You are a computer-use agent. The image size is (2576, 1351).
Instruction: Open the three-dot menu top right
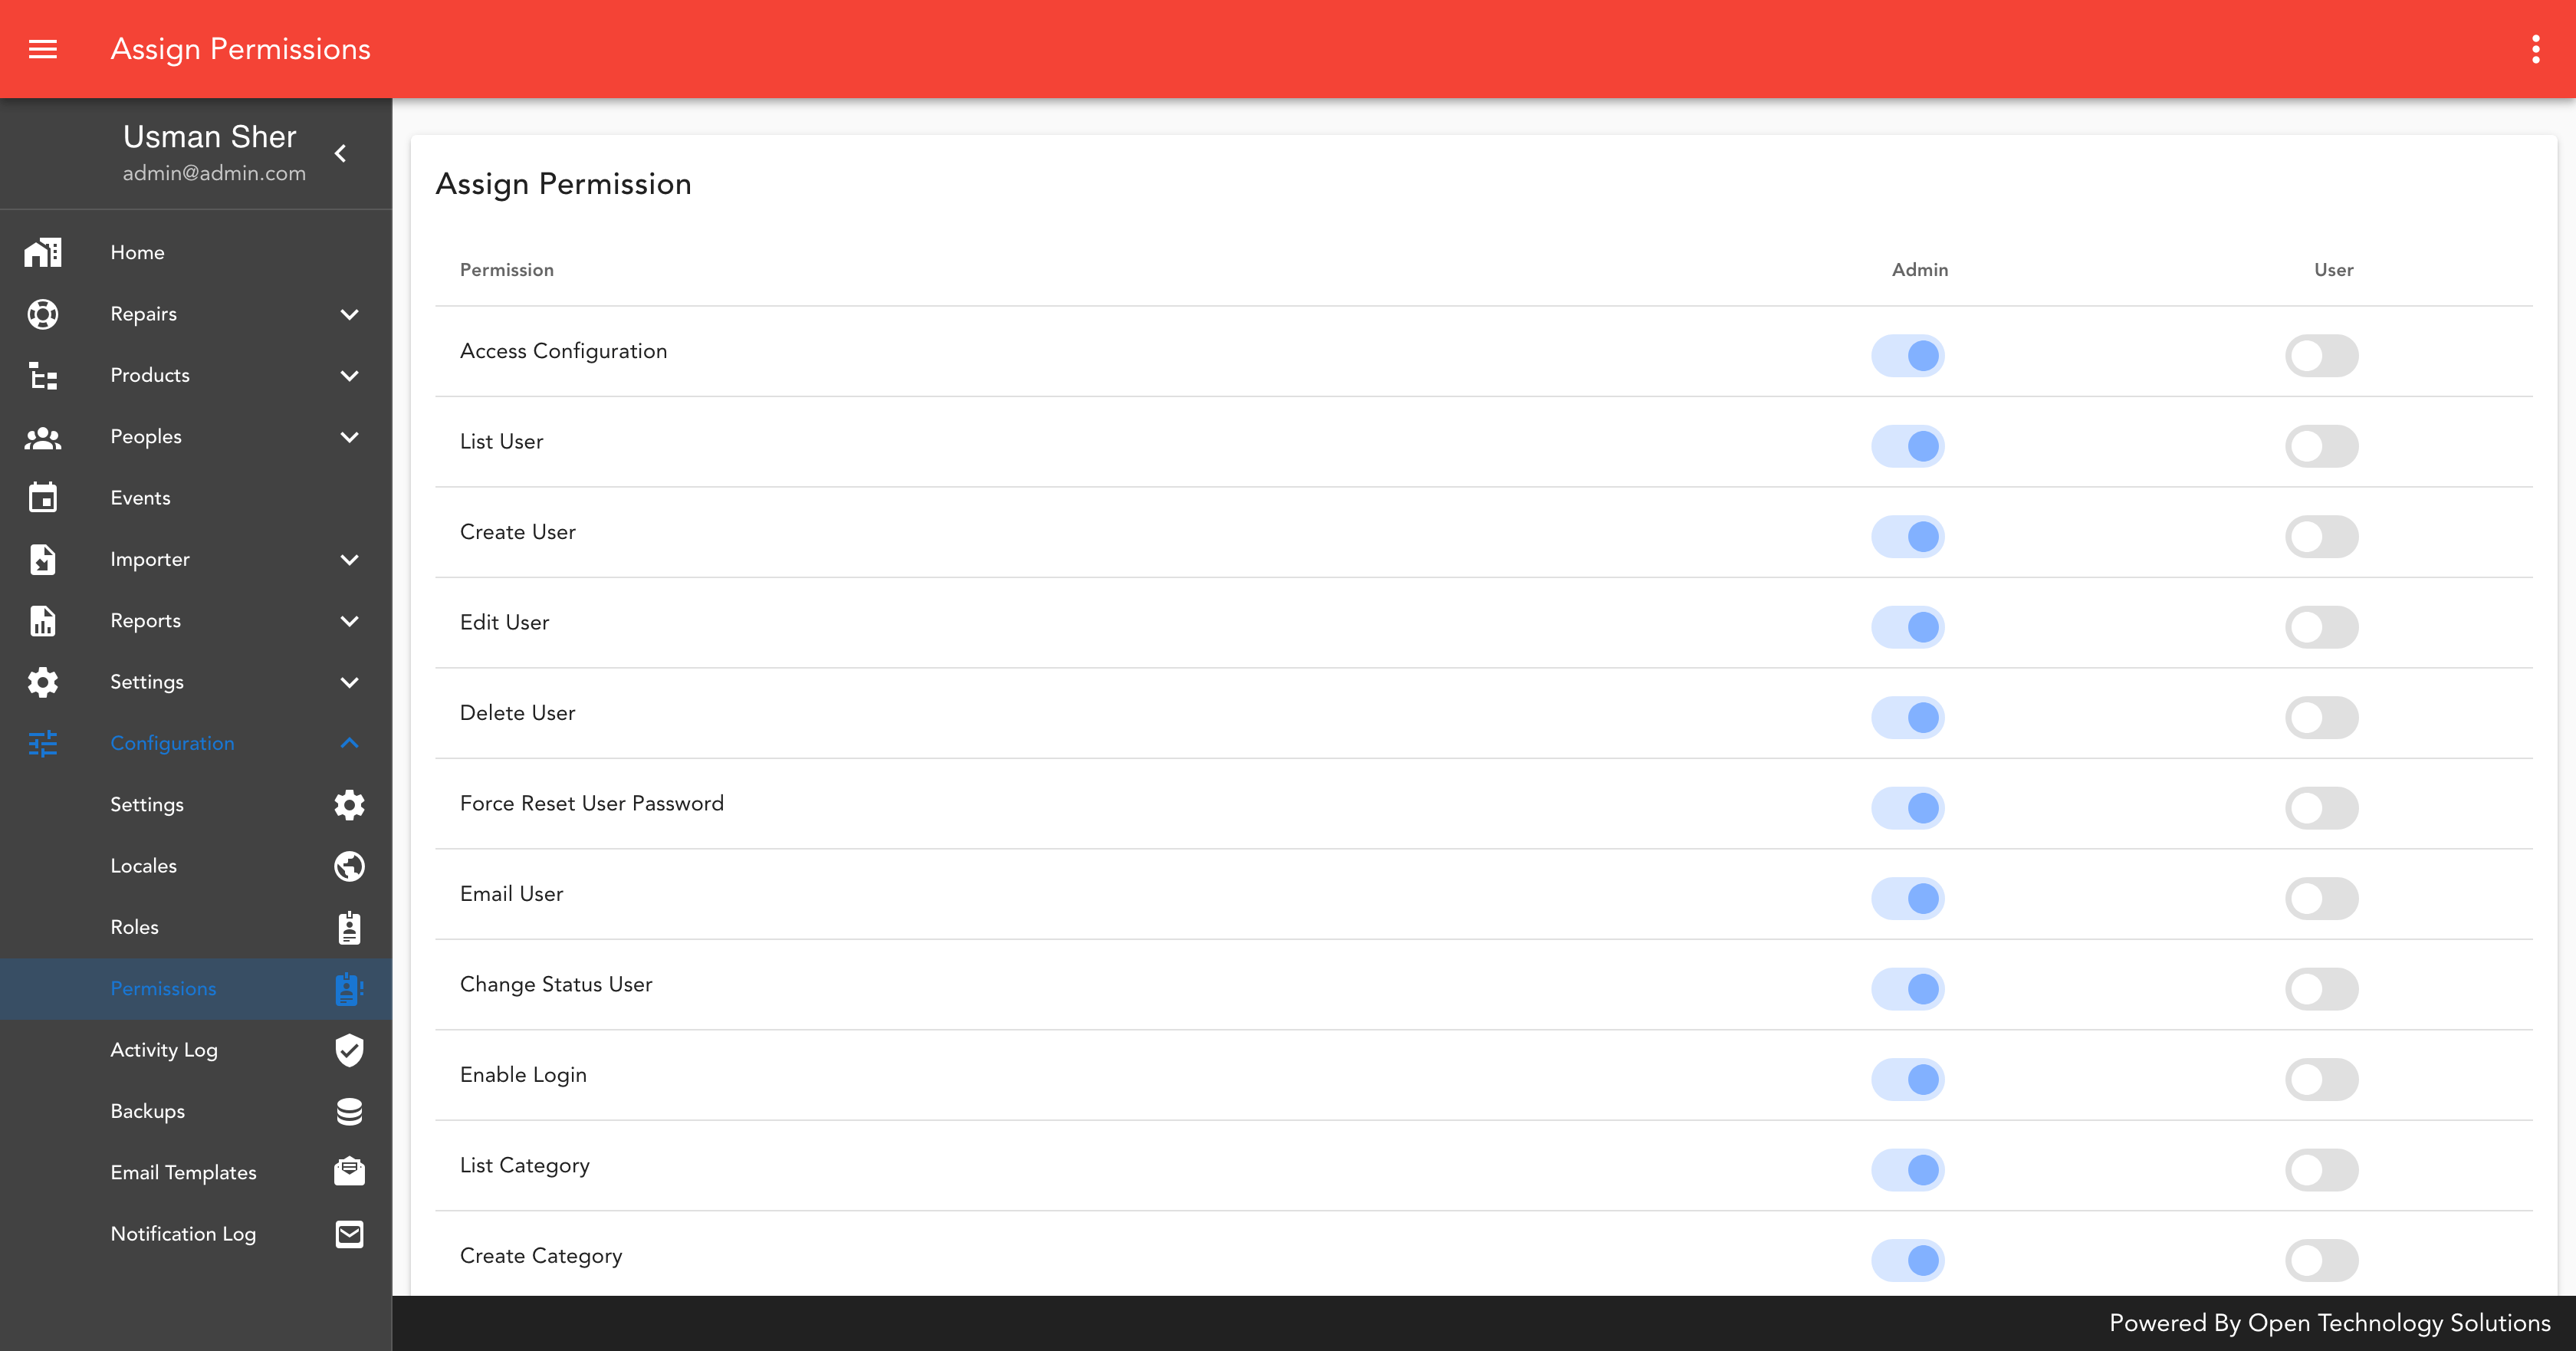[x=2537, y=49]
